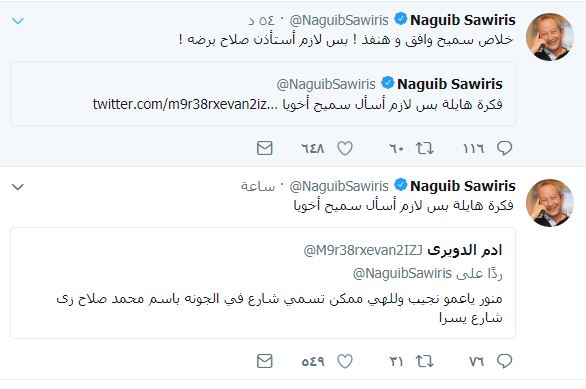Reply to the top Naguib Sawiris tweet
Image resolution: width=586 pixels, height=389 pixels.
click(504, 148)
